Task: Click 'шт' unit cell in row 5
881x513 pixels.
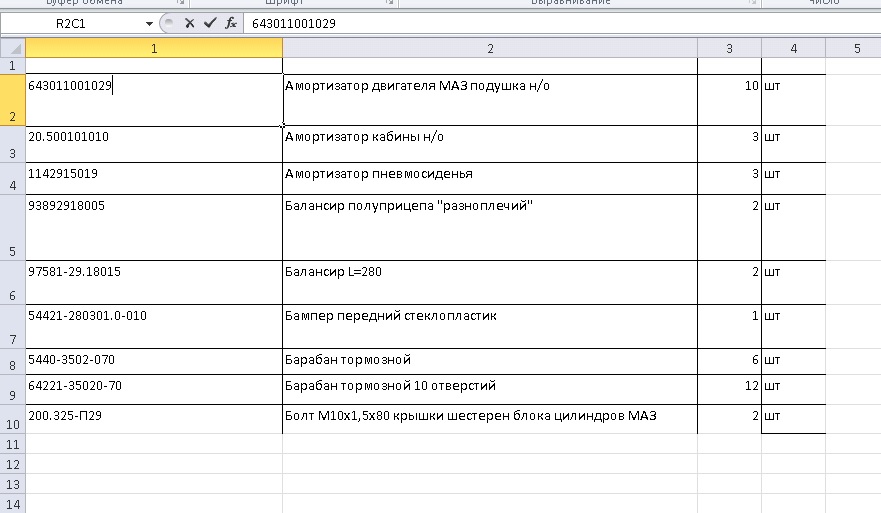Action: [x=793, y=228]
